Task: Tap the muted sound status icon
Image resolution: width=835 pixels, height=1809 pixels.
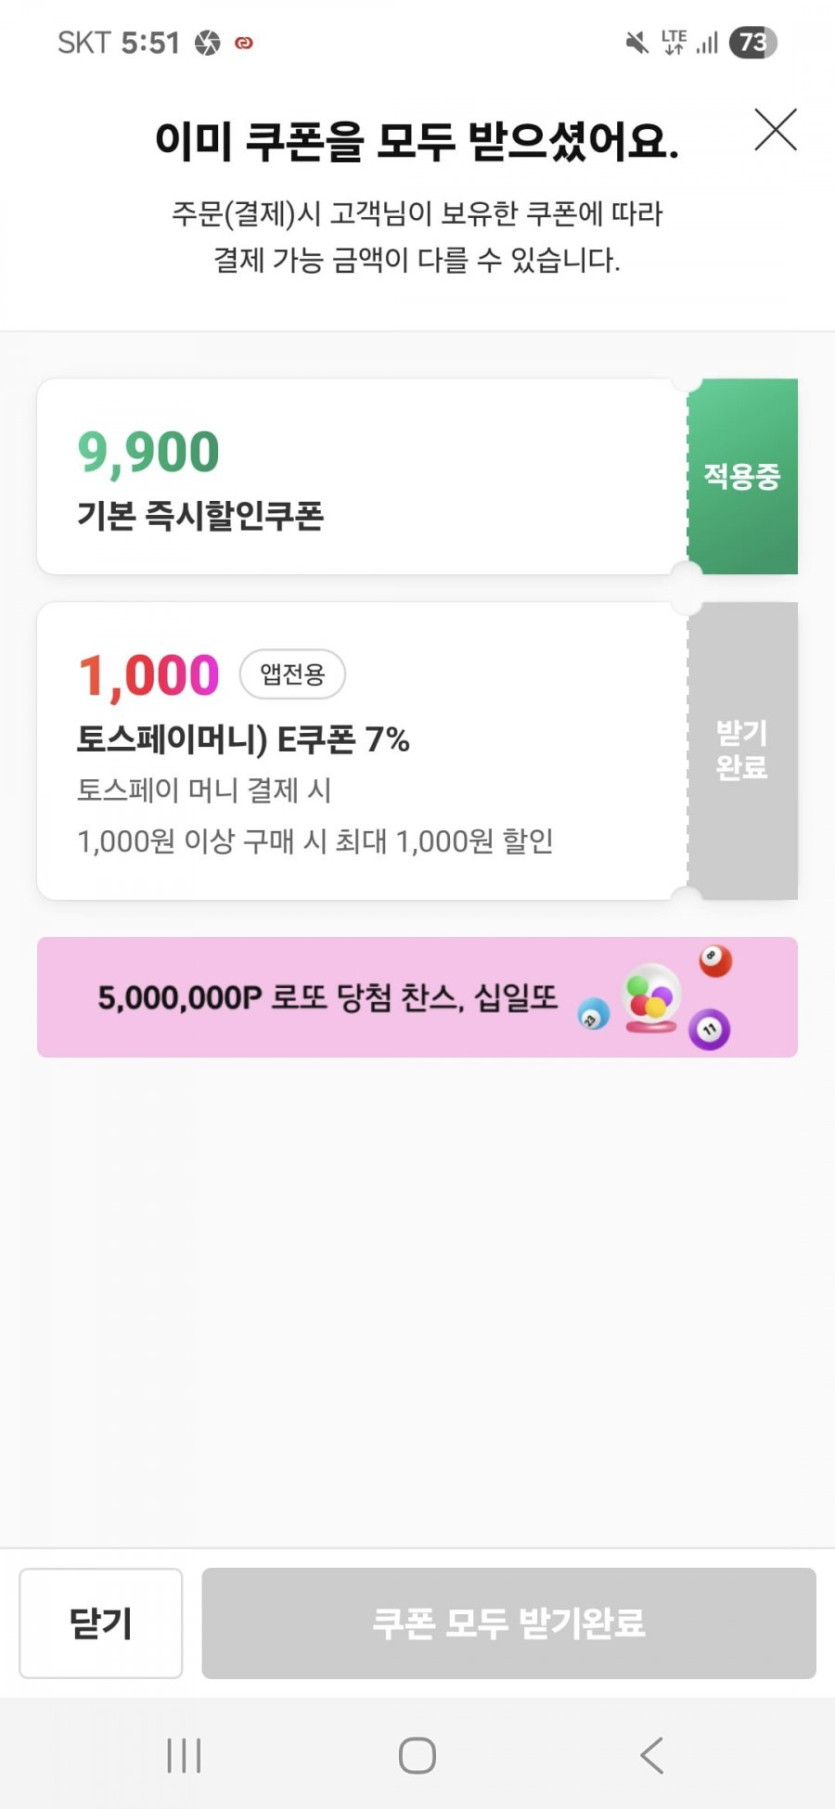Action: click(x=636, y=43)
